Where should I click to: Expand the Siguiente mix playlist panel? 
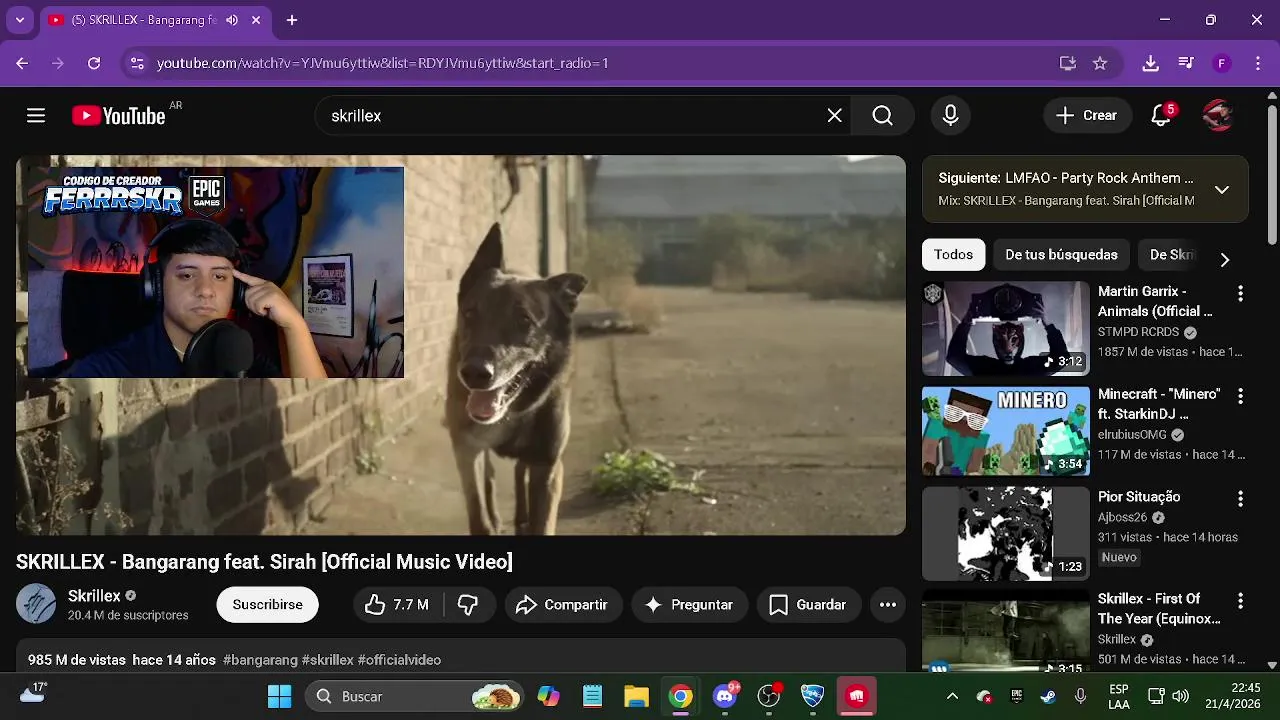1222,189
